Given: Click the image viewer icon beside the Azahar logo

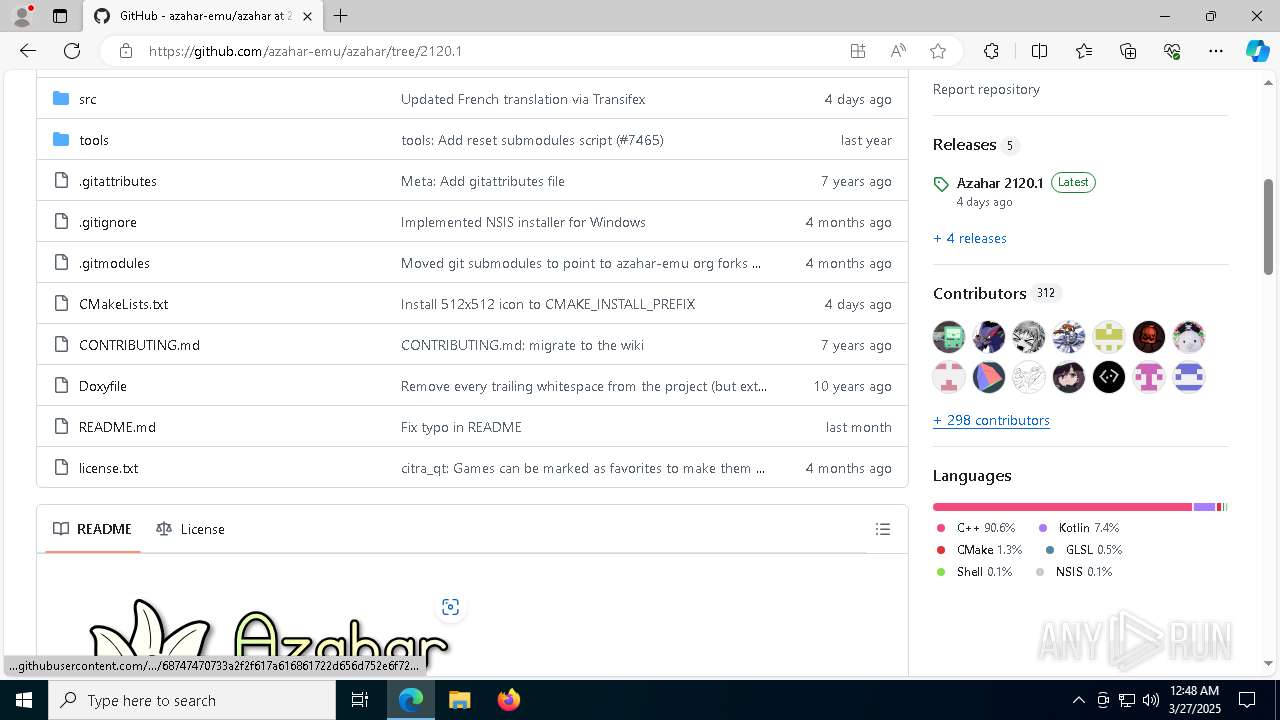Looking at the screenshot, I should [450, 607].
